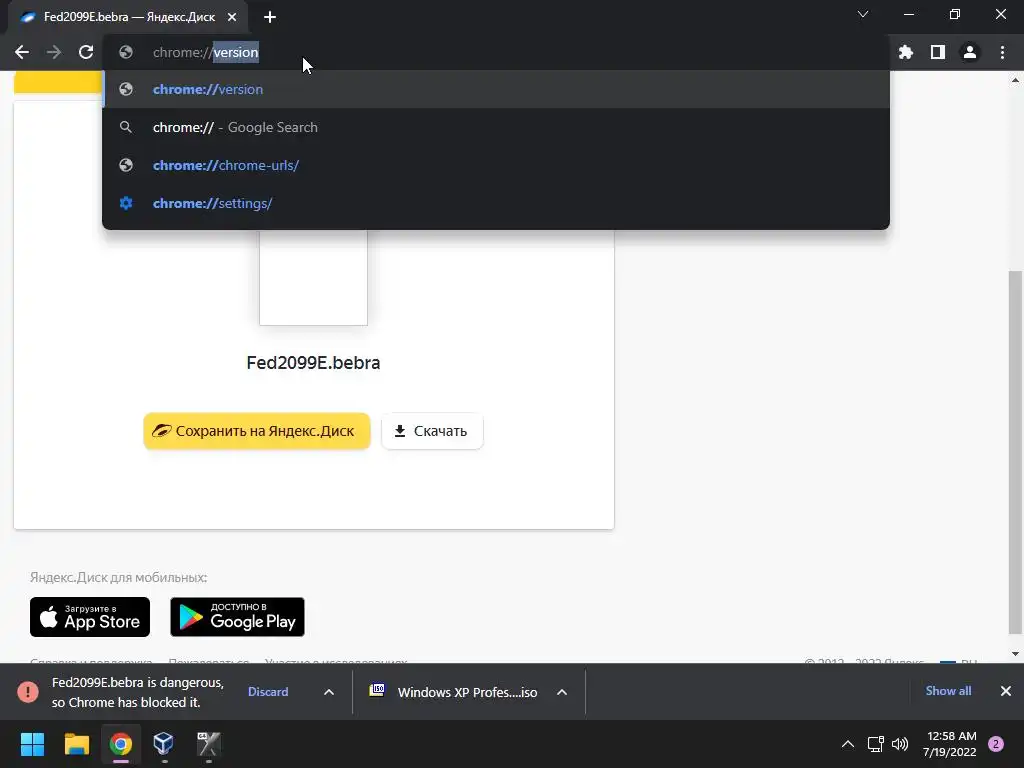Click the file preview thumbnail
The height and width of the screenshot is (768, 1024).
pos(313,277)
